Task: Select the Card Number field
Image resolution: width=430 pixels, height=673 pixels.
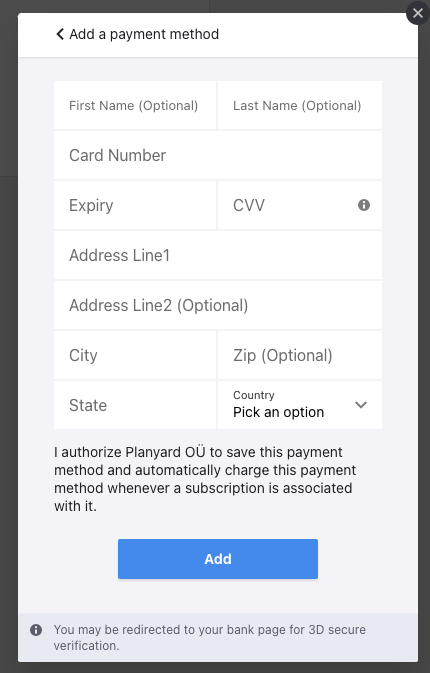Action: (x=218, y=155)
